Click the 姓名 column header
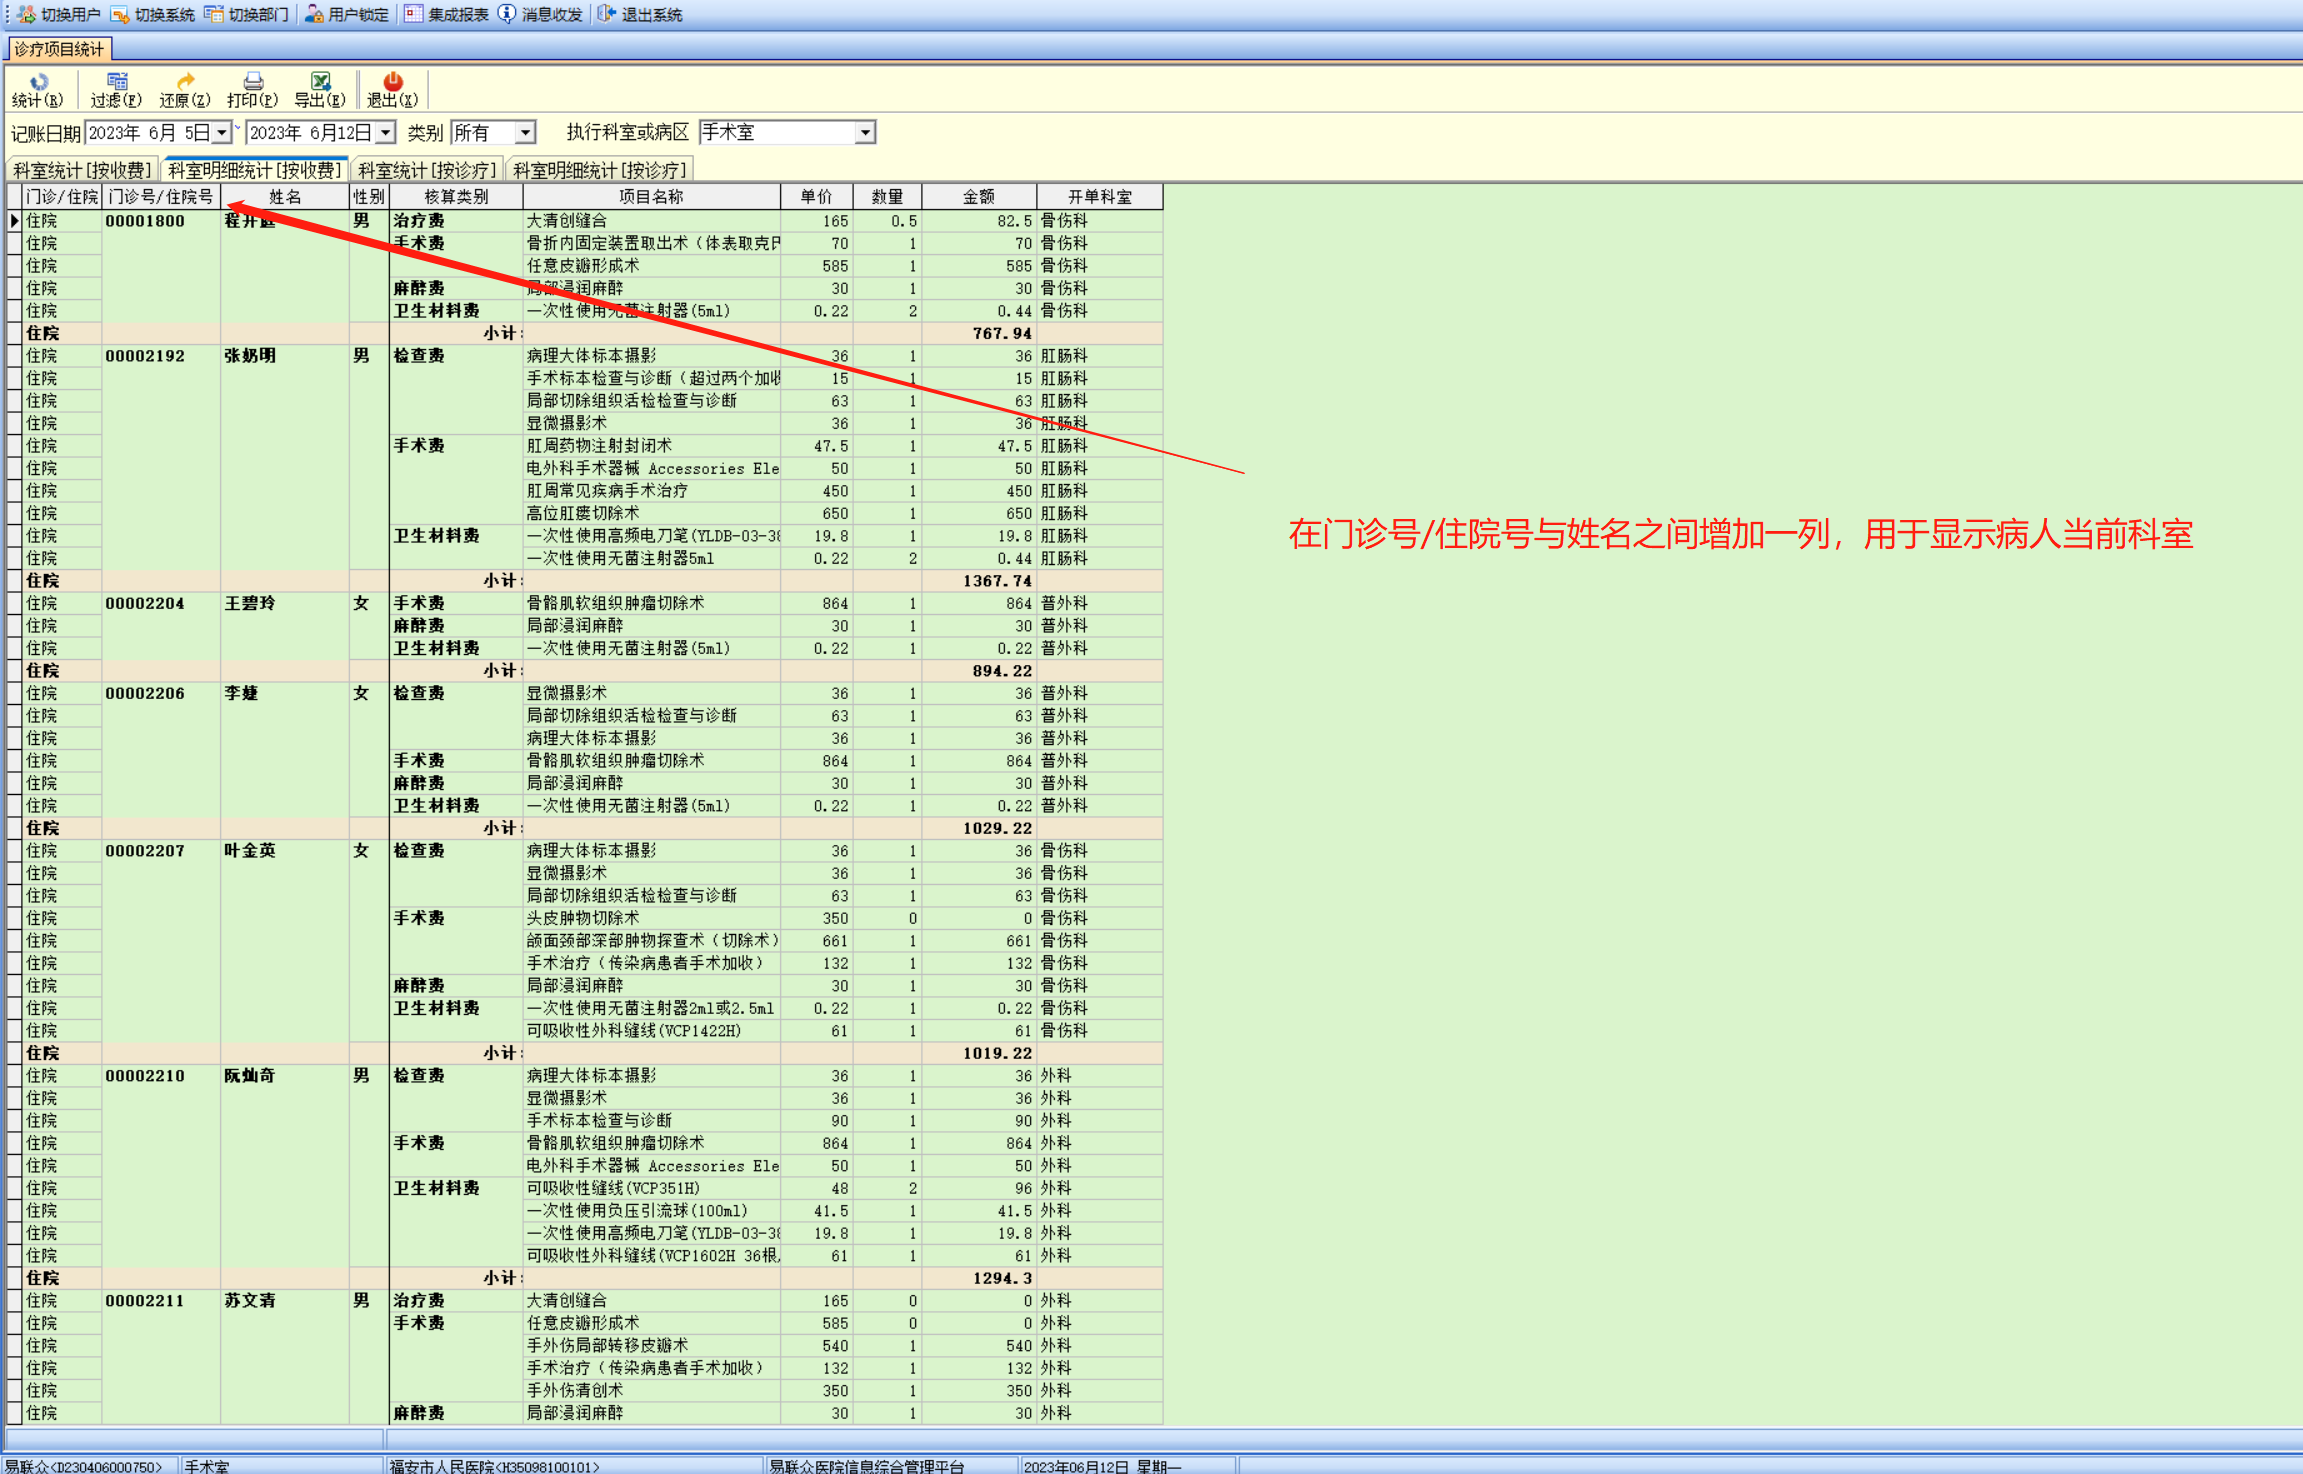 pos(284,197)
